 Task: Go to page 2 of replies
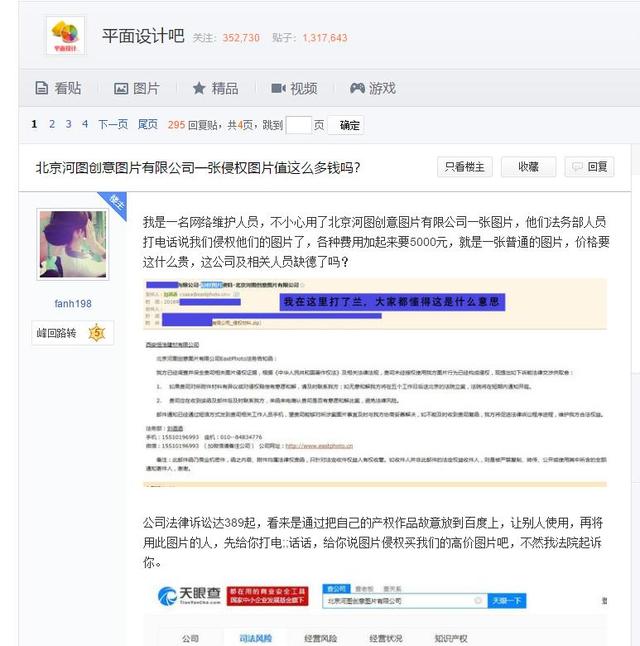tap(52, 124)
